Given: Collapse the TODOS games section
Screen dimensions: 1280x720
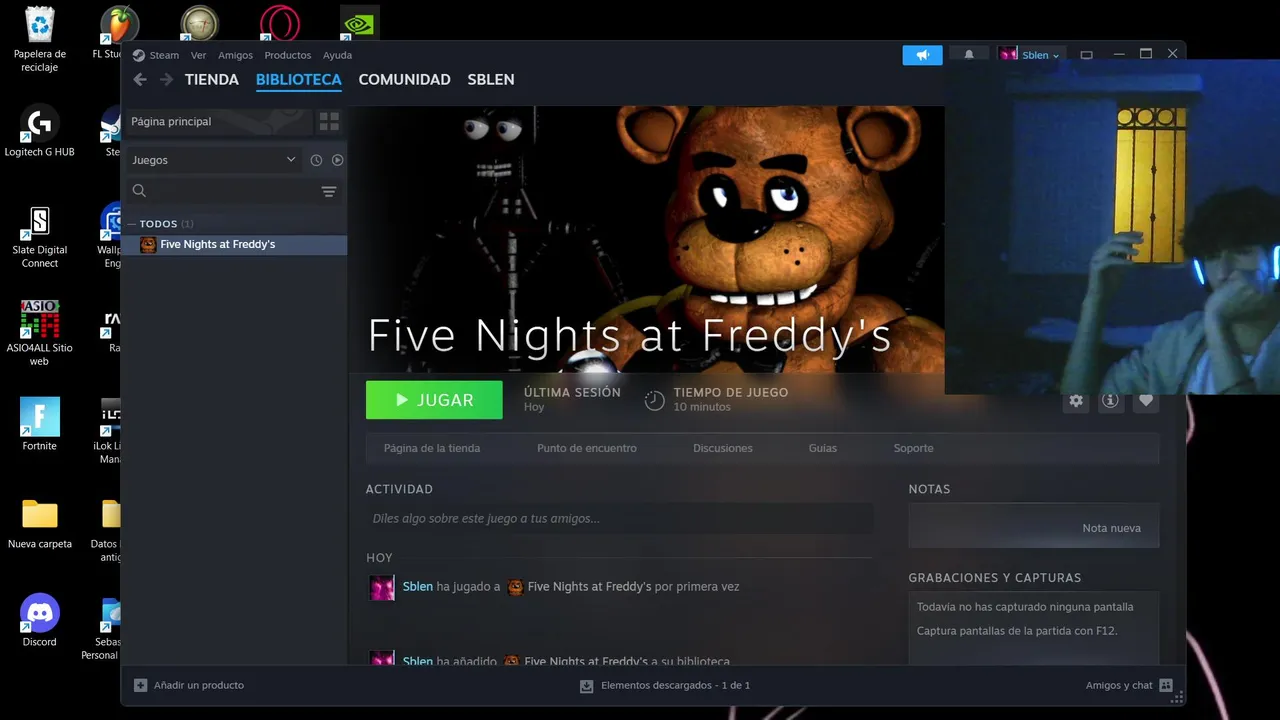Looking at the screenshot, I should point(133,224).
